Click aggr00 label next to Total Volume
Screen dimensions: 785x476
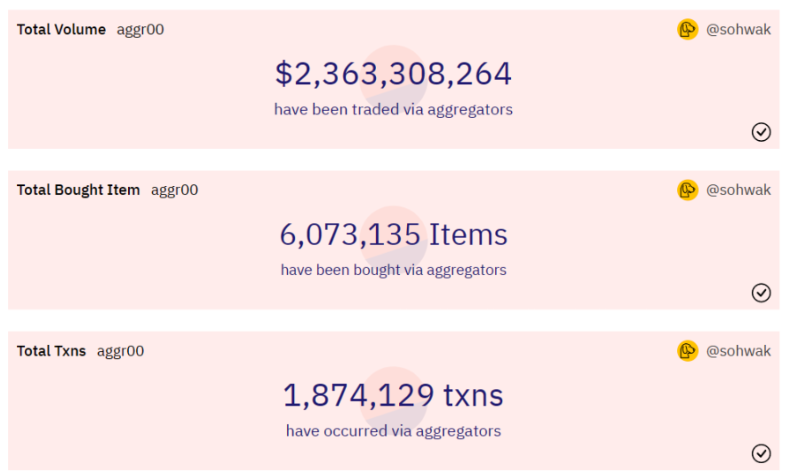pyautogui.click(x=140, y=30)
